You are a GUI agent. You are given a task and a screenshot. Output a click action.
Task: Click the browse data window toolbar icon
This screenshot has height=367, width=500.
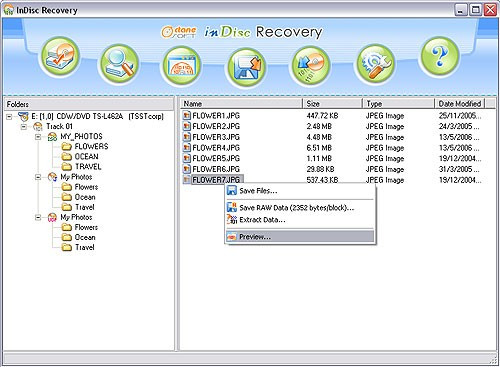pos(182,66)
